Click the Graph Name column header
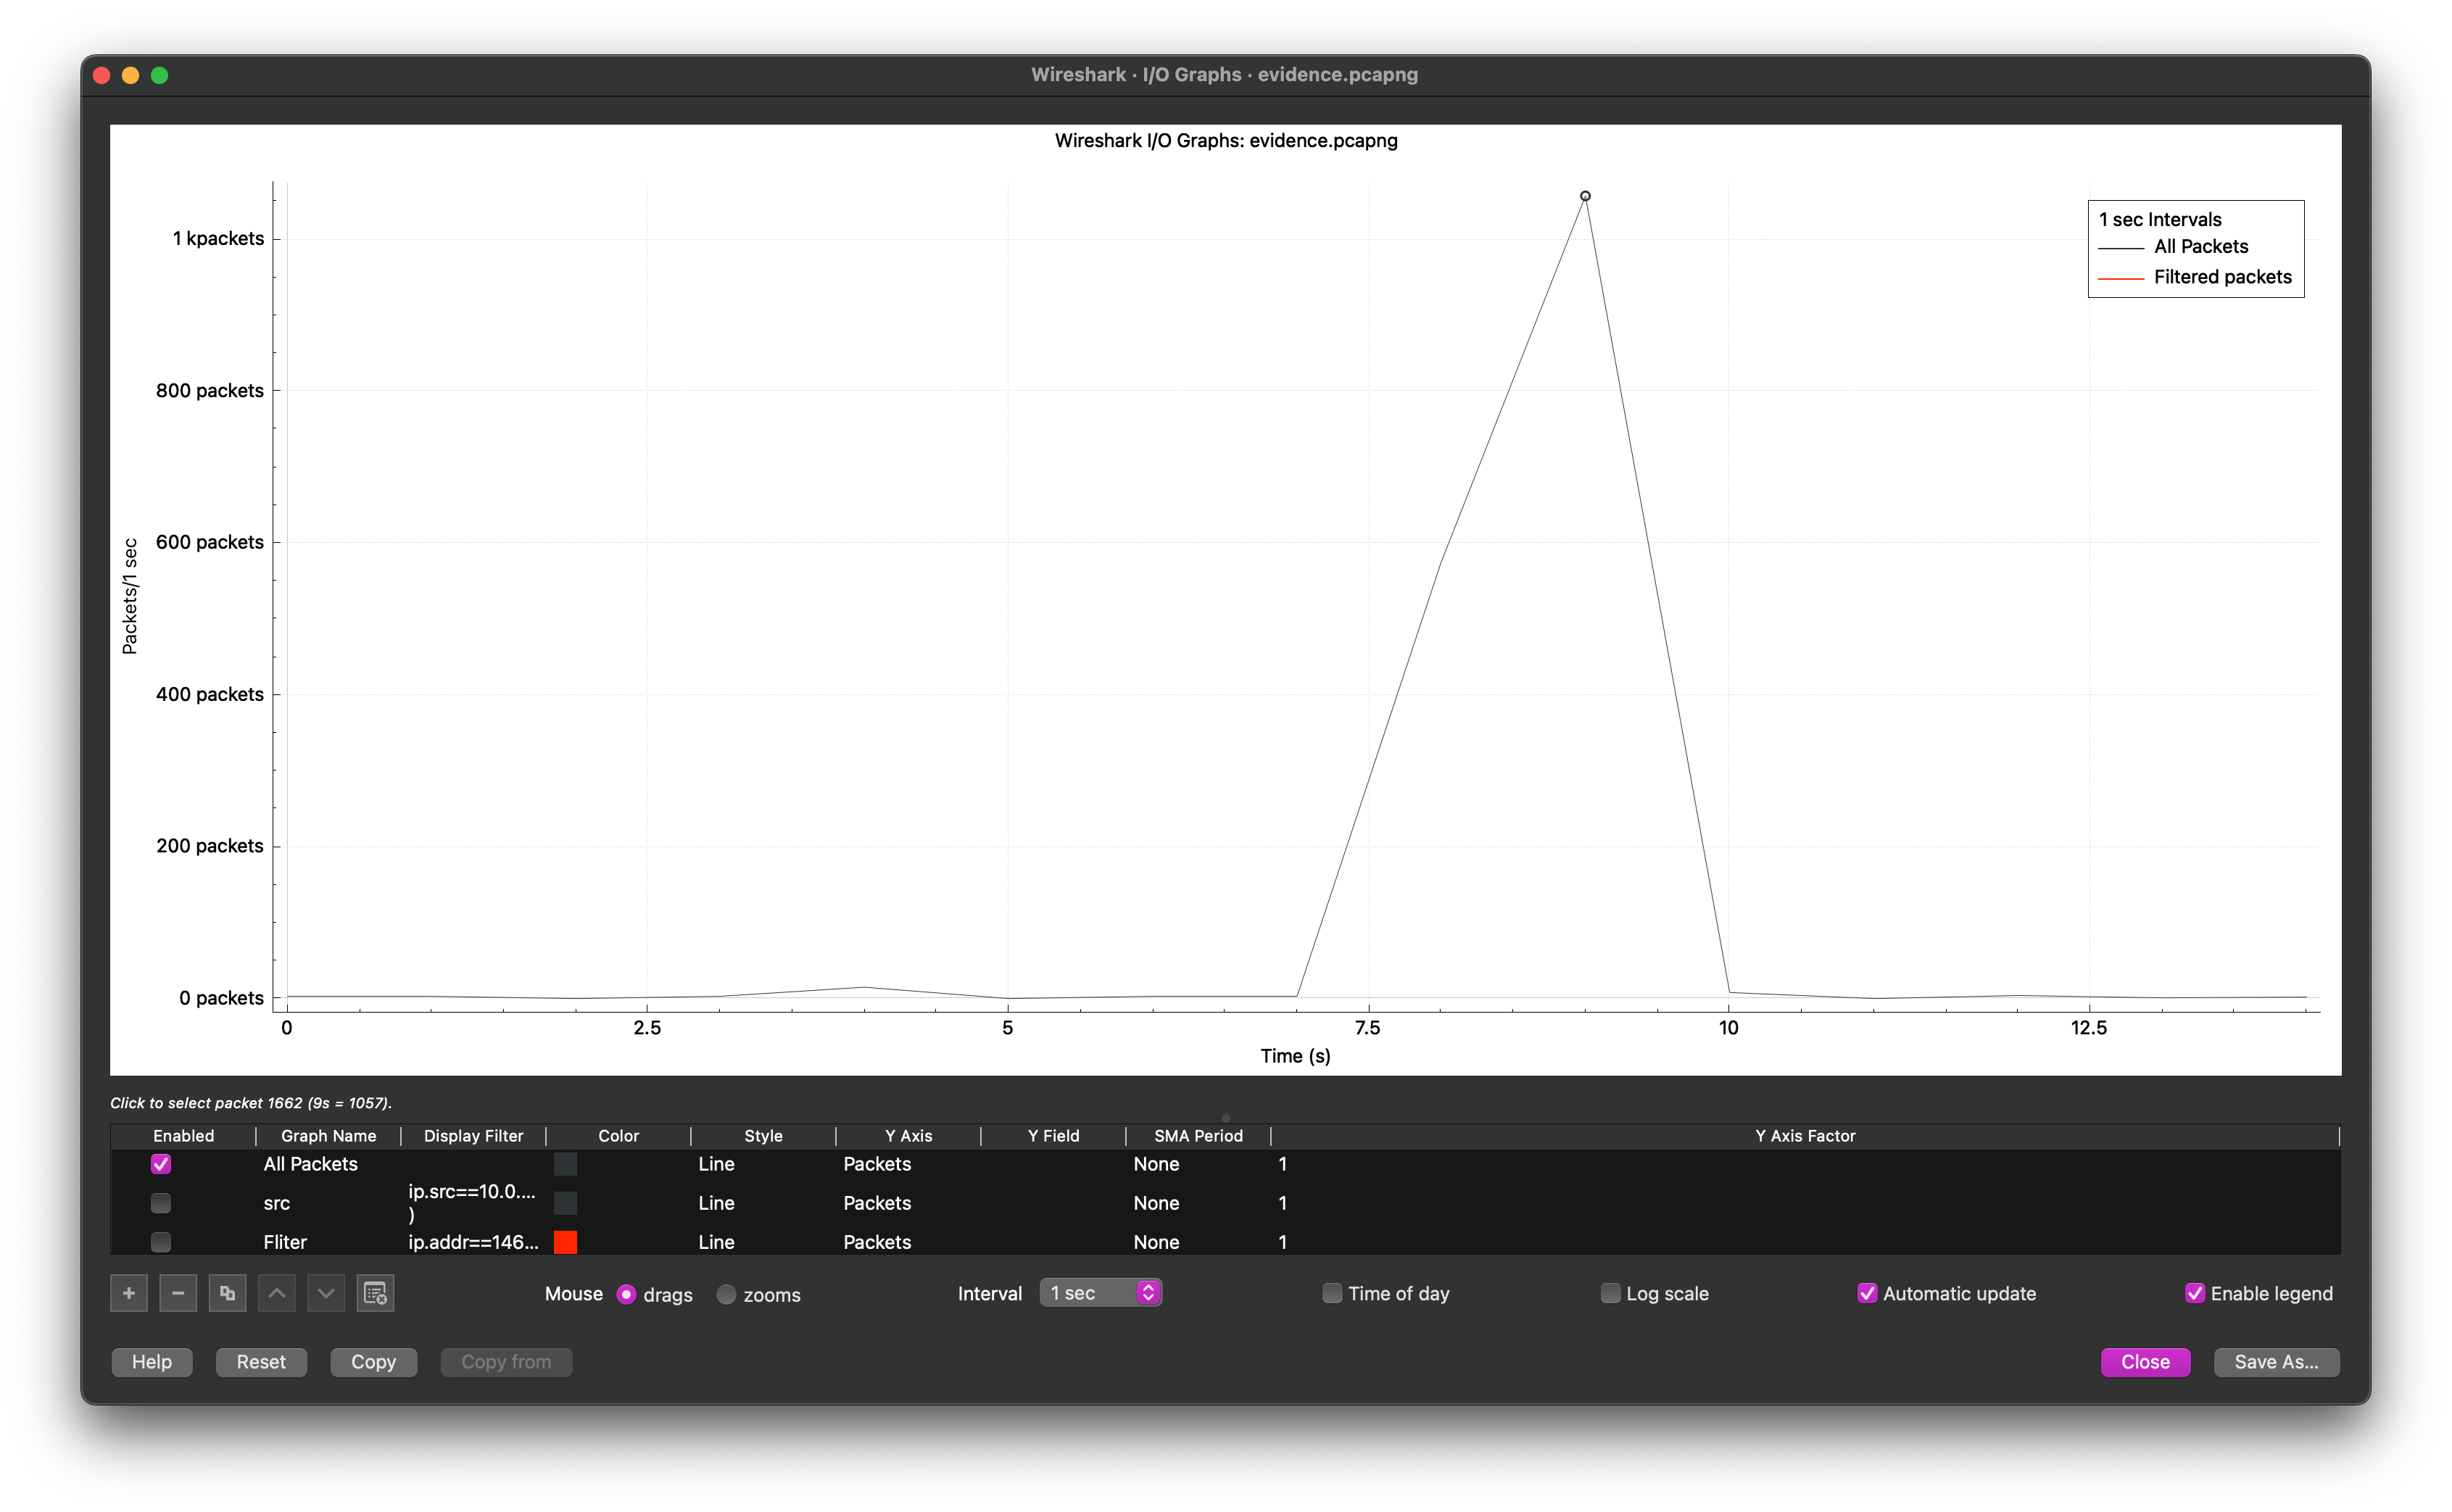Viewport: 2452px width, 1512px height. pyautogui.click(x=328, y=1136)
